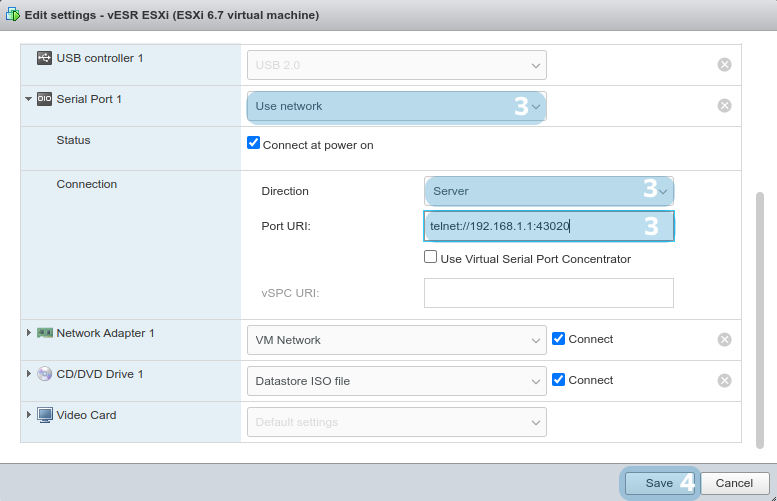Toggle Connect at power on checkbox

pos(254,144)
